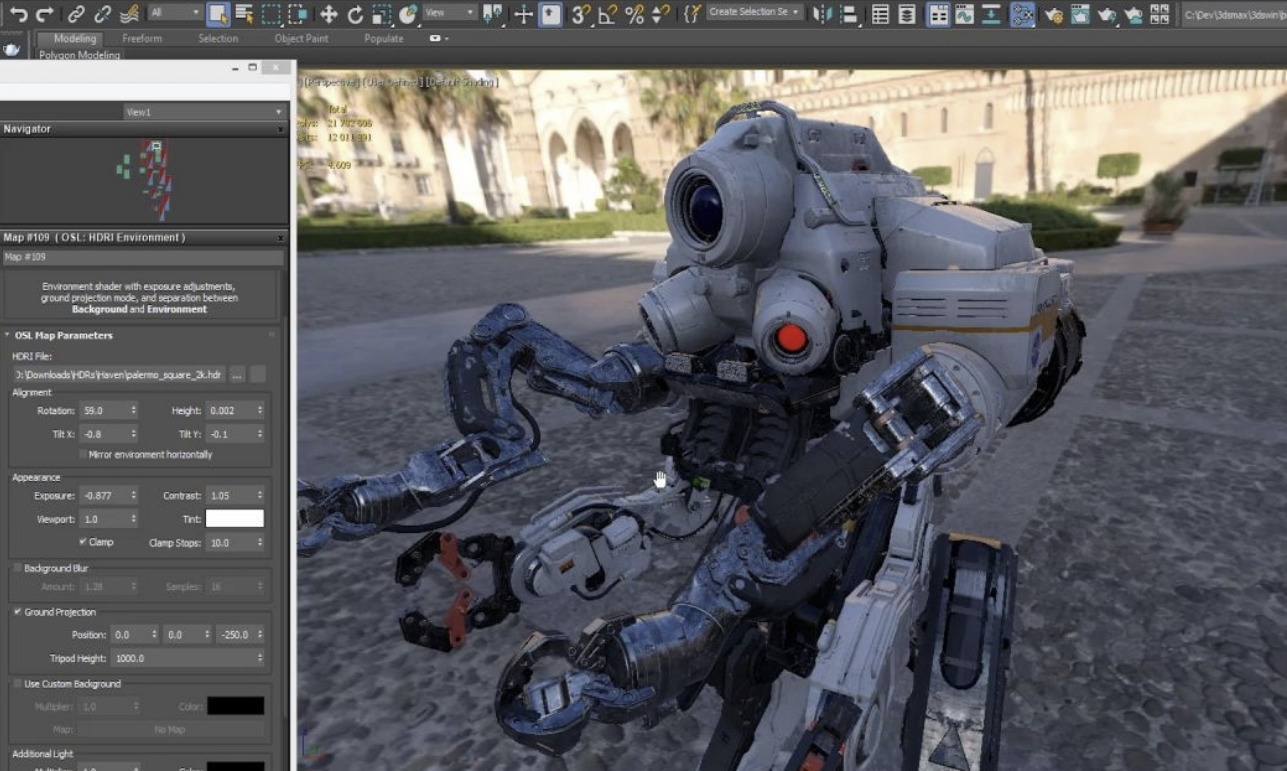The image size is (1287, 771).
Task: Activate the Select and Scale tool
Action: click(382, 14)
